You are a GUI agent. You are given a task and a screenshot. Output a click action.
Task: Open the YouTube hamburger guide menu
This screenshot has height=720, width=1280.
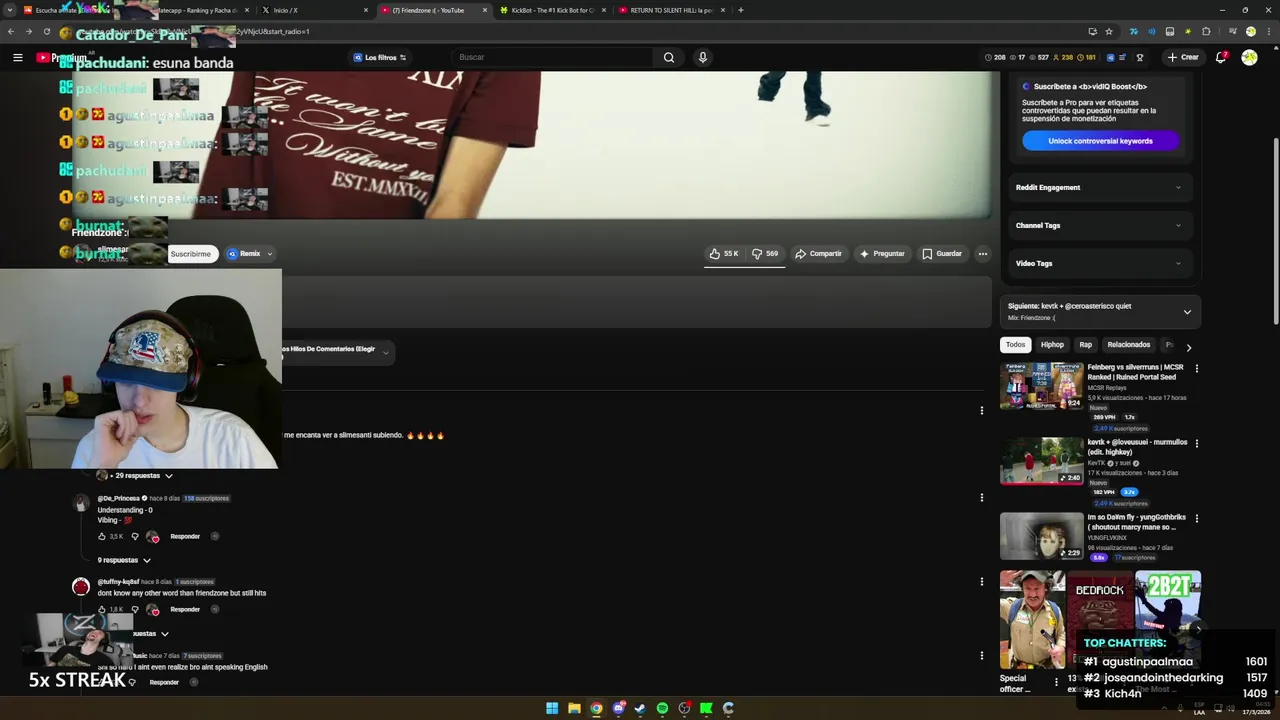pyautogui.click(x=17, y=57)
